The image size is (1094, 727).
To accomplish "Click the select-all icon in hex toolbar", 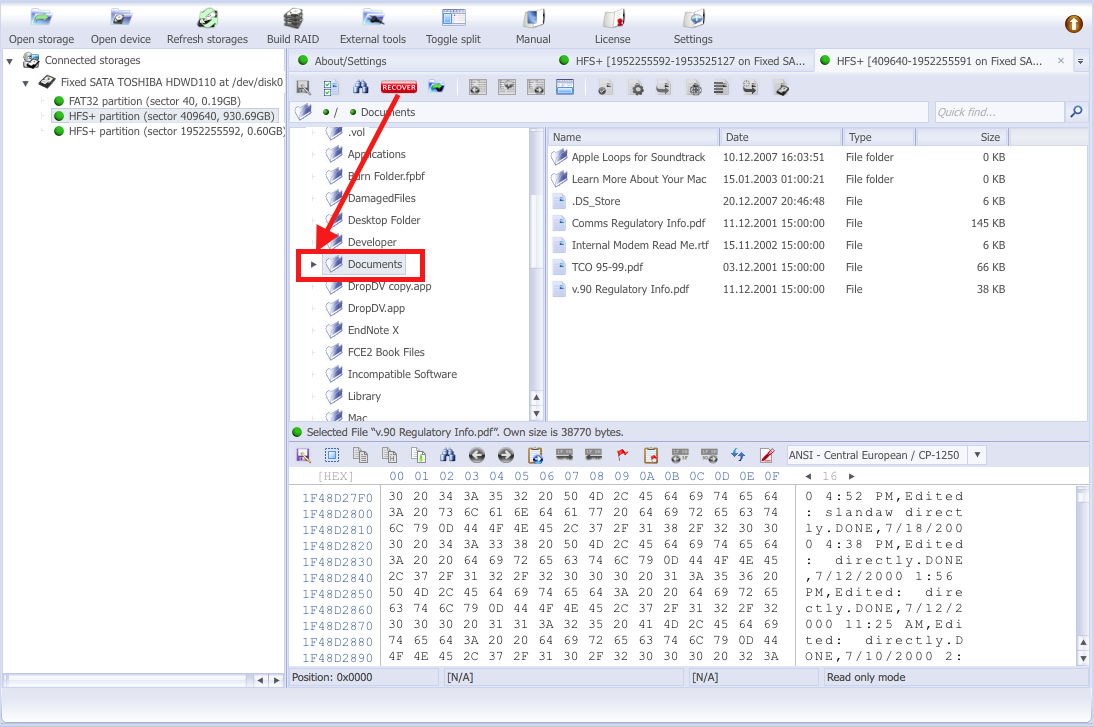I will coord(331,455).
